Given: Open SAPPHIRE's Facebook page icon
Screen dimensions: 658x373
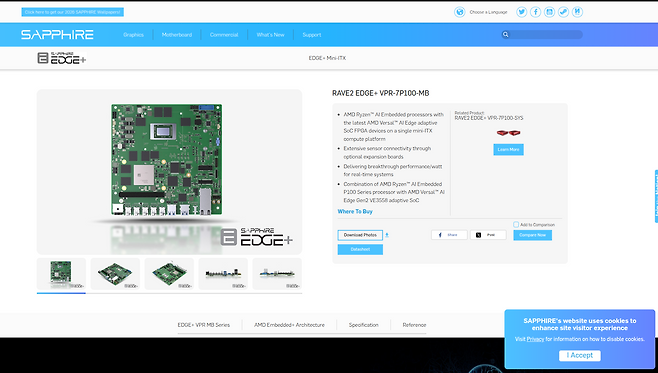Looking at the screenshot, I should click(x=535, y=12).
